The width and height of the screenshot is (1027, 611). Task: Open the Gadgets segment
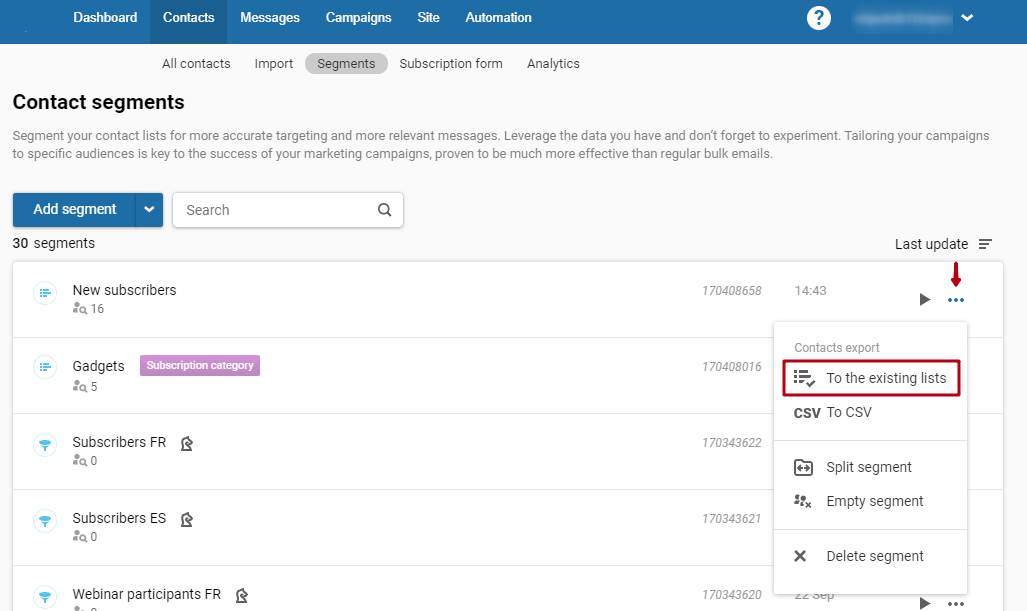(x=98, y=366)
